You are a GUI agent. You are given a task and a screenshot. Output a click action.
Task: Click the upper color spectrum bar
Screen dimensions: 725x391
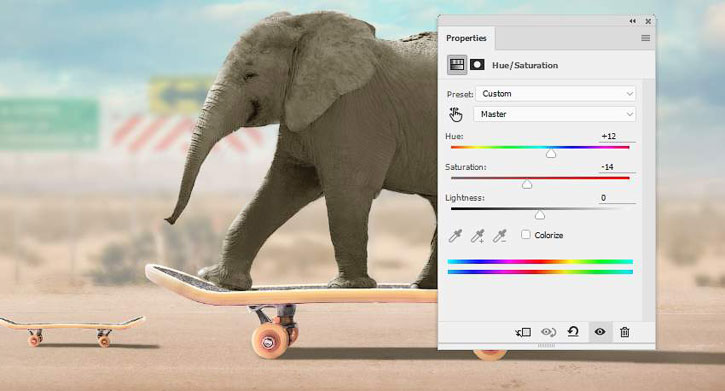540,262
